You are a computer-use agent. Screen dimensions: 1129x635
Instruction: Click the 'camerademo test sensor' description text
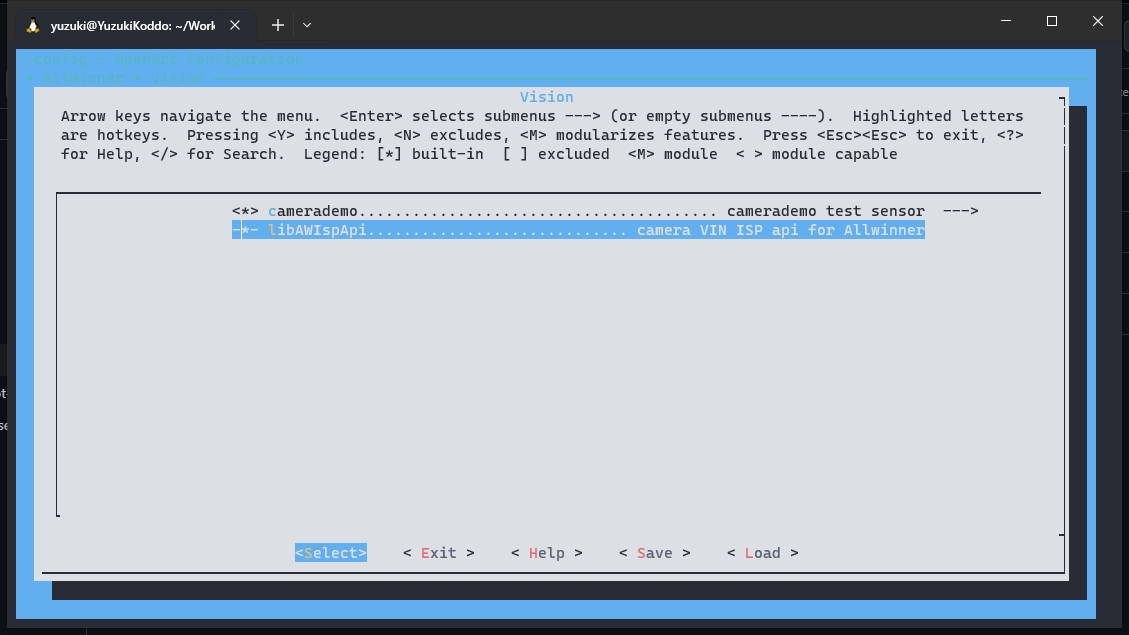tap(825, 211)
